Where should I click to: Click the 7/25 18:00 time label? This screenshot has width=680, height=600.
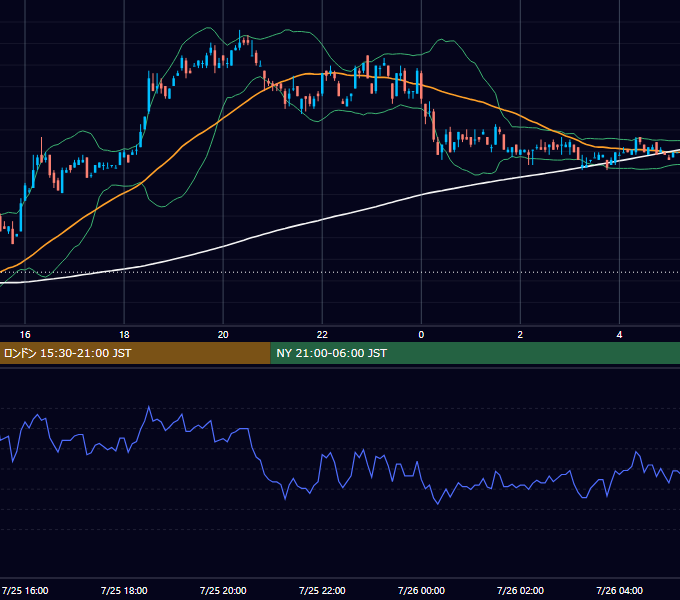[124, 590]
